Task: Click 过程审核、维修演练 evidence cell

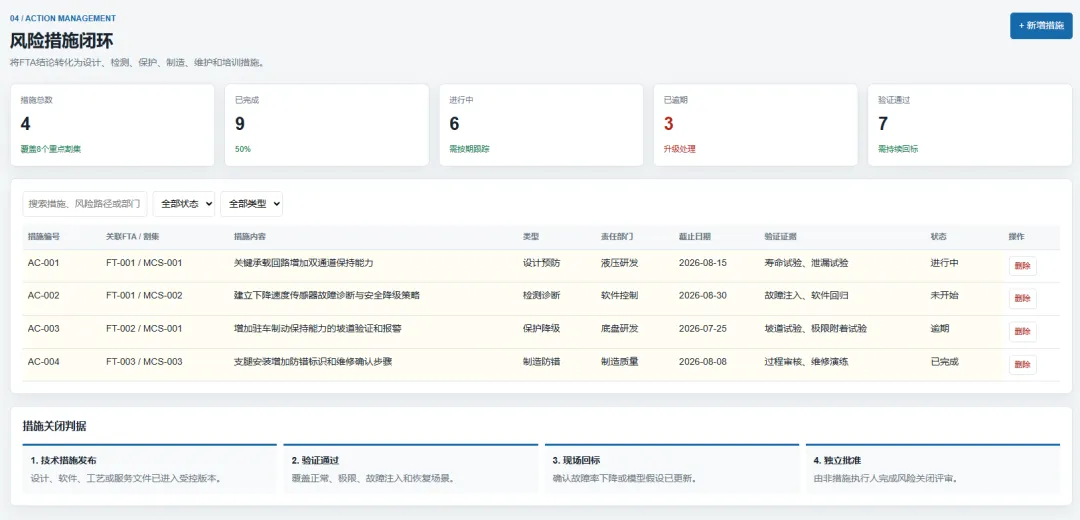Action: (x=806, y=362)
